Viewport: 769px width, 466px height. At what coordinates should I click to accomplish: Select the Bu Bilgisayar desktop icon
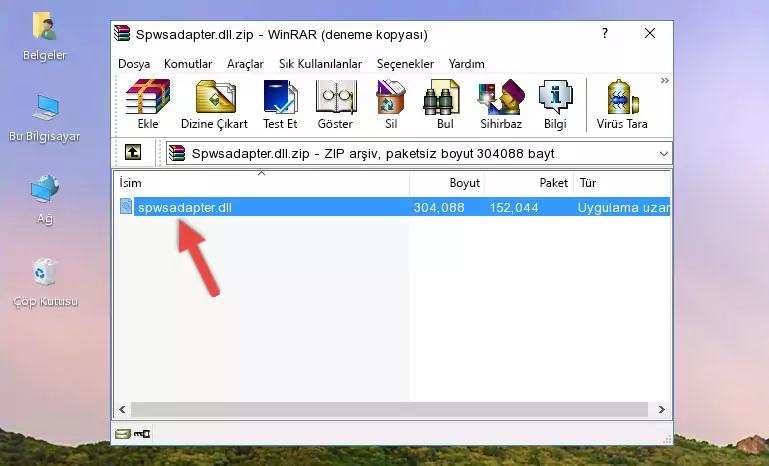tap(45, 119)
